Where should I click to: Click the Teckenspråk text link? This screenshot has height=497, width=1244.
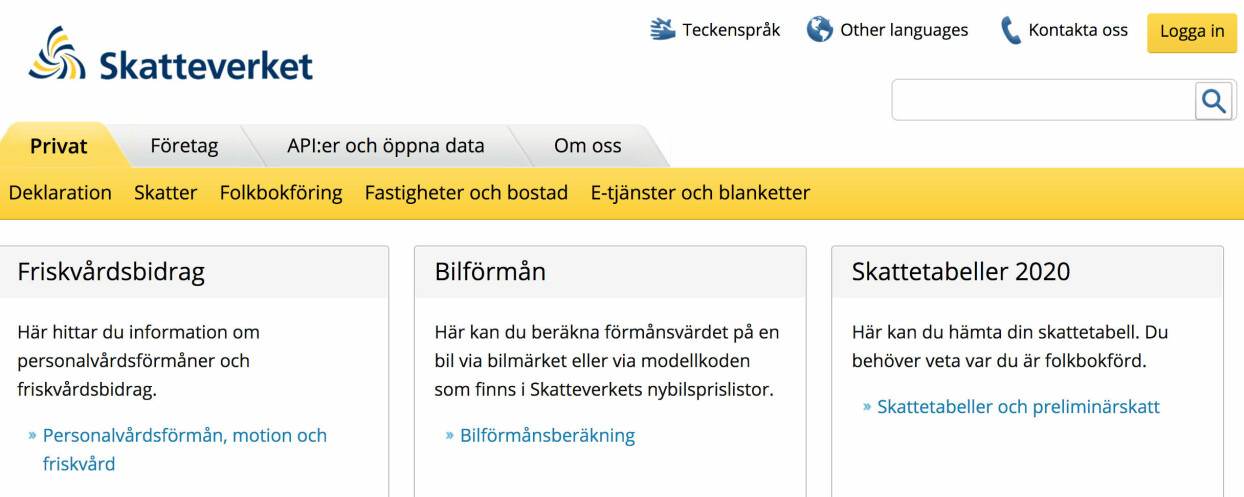pyautogui.click(x=731, y=30)
